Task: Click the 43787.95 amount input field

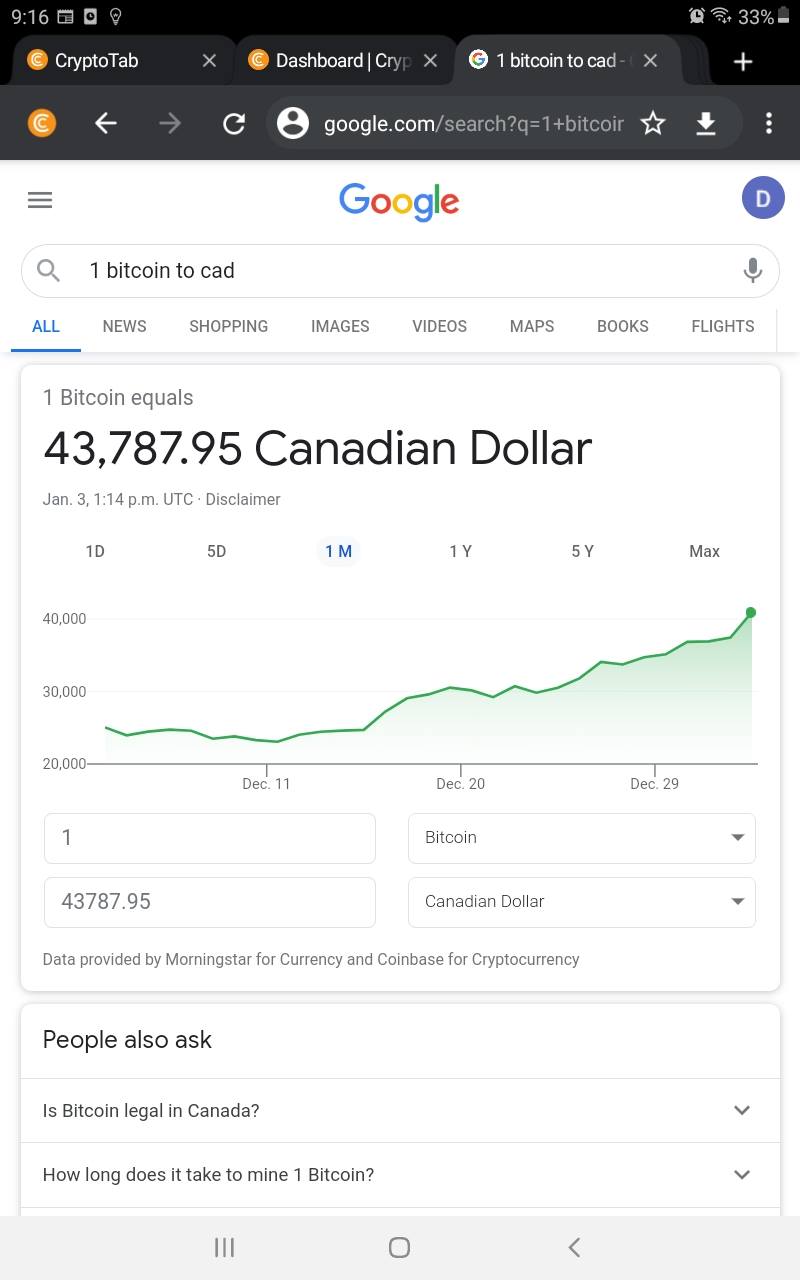Action: [x=210, y=902]
